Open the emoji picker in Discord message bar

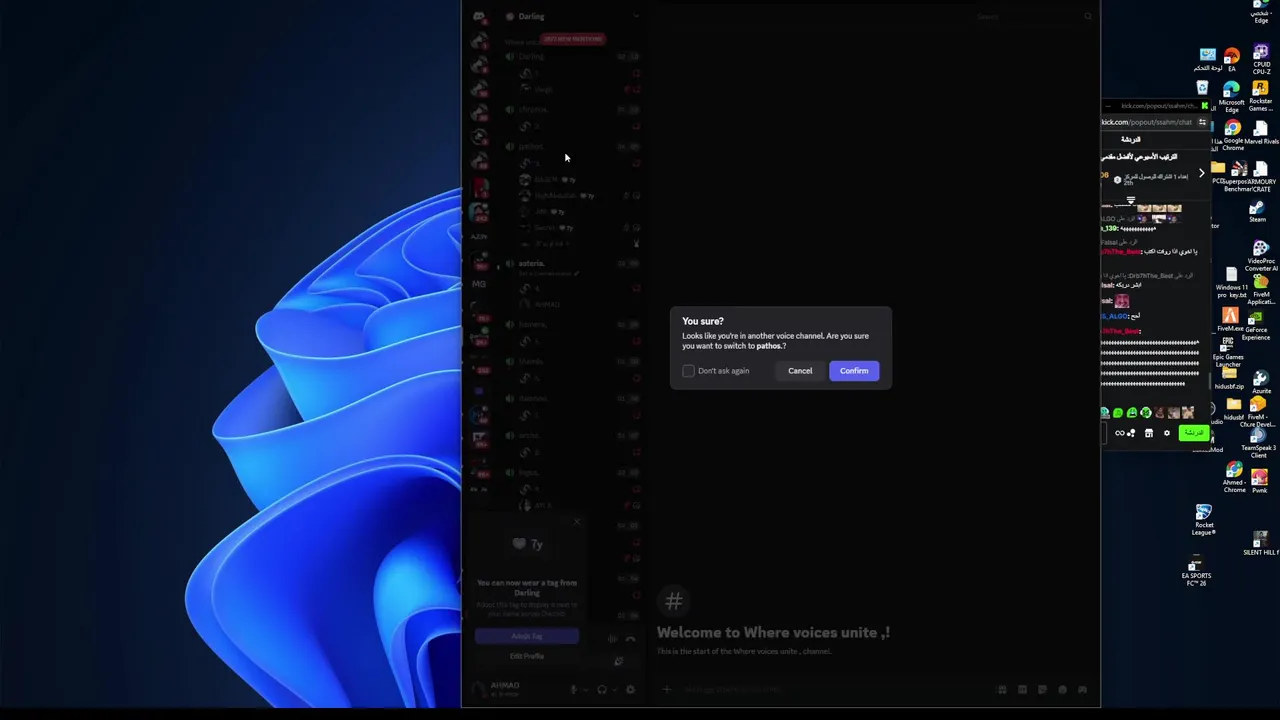click(1062, 689)
